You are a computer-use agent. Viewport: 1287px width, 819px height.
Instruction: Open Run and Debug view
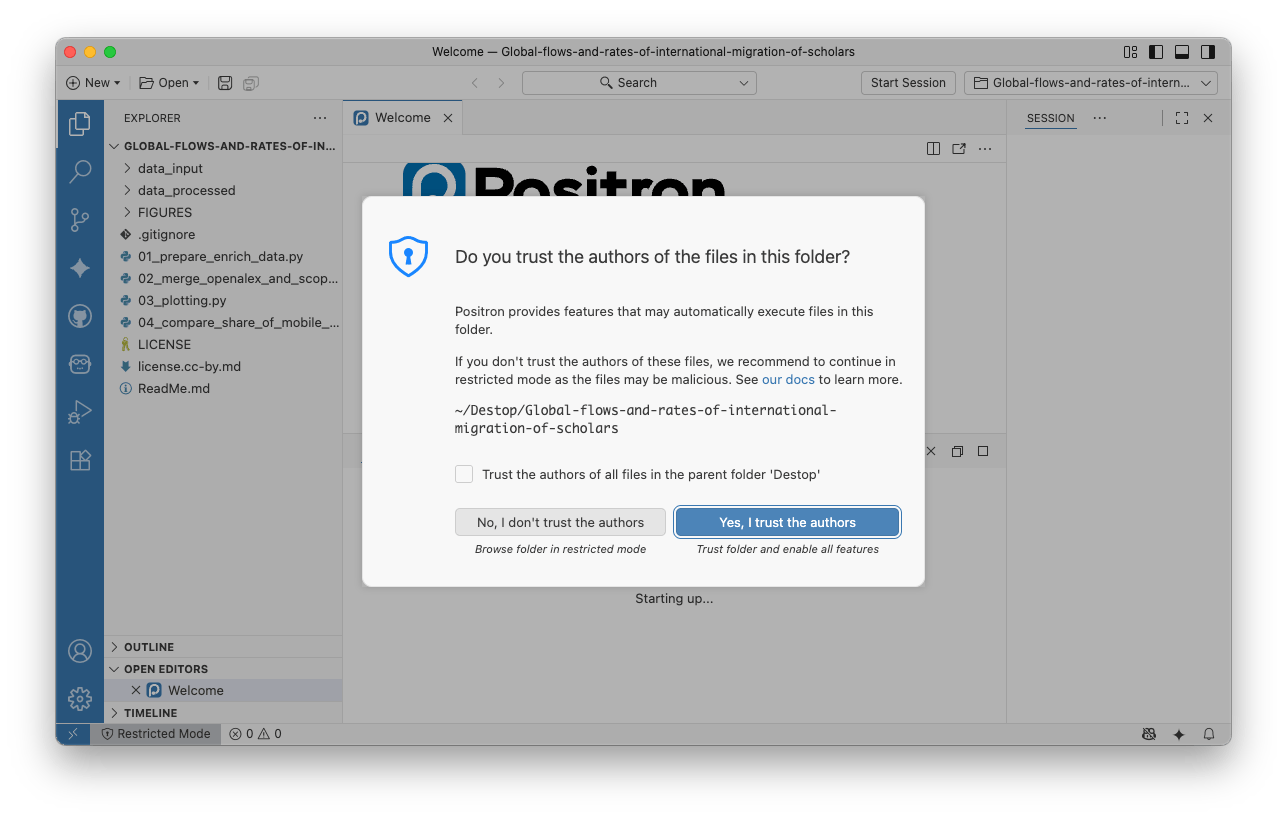[80, 412]
